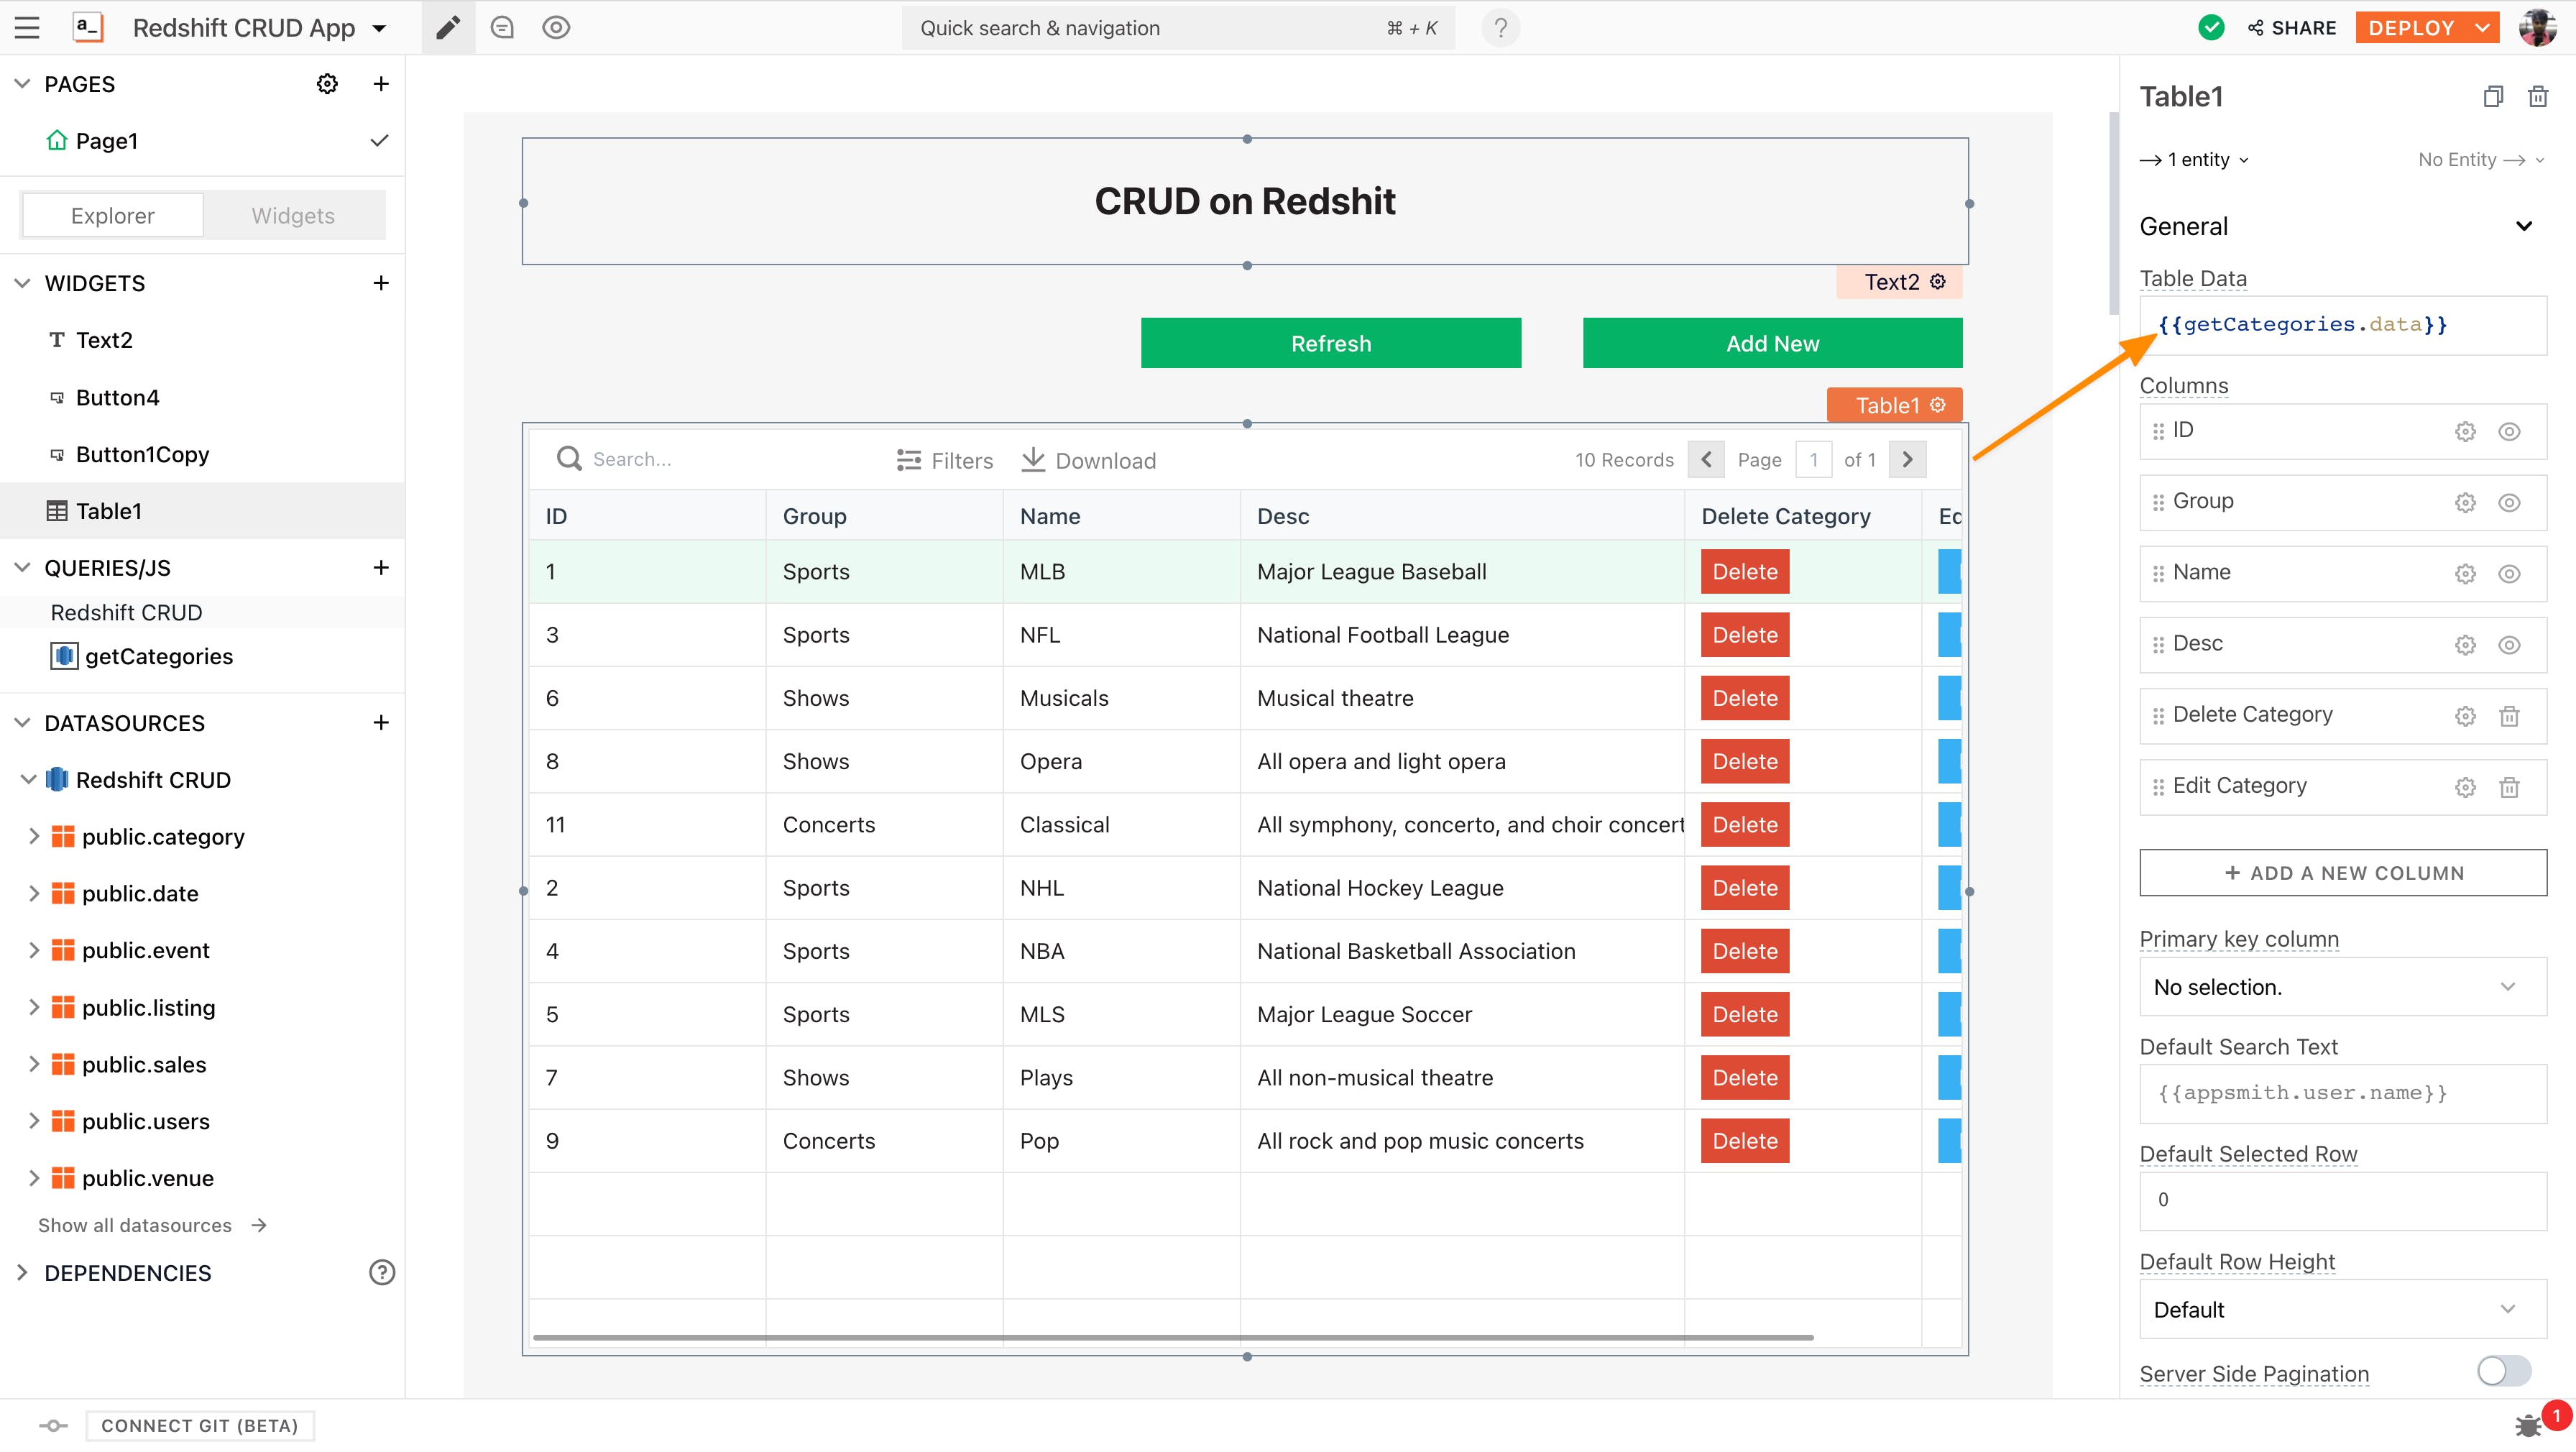Switch to edit mode with the pencil icon
2576x1452 pixels.
pyautogui.click(x=447, y=27)
